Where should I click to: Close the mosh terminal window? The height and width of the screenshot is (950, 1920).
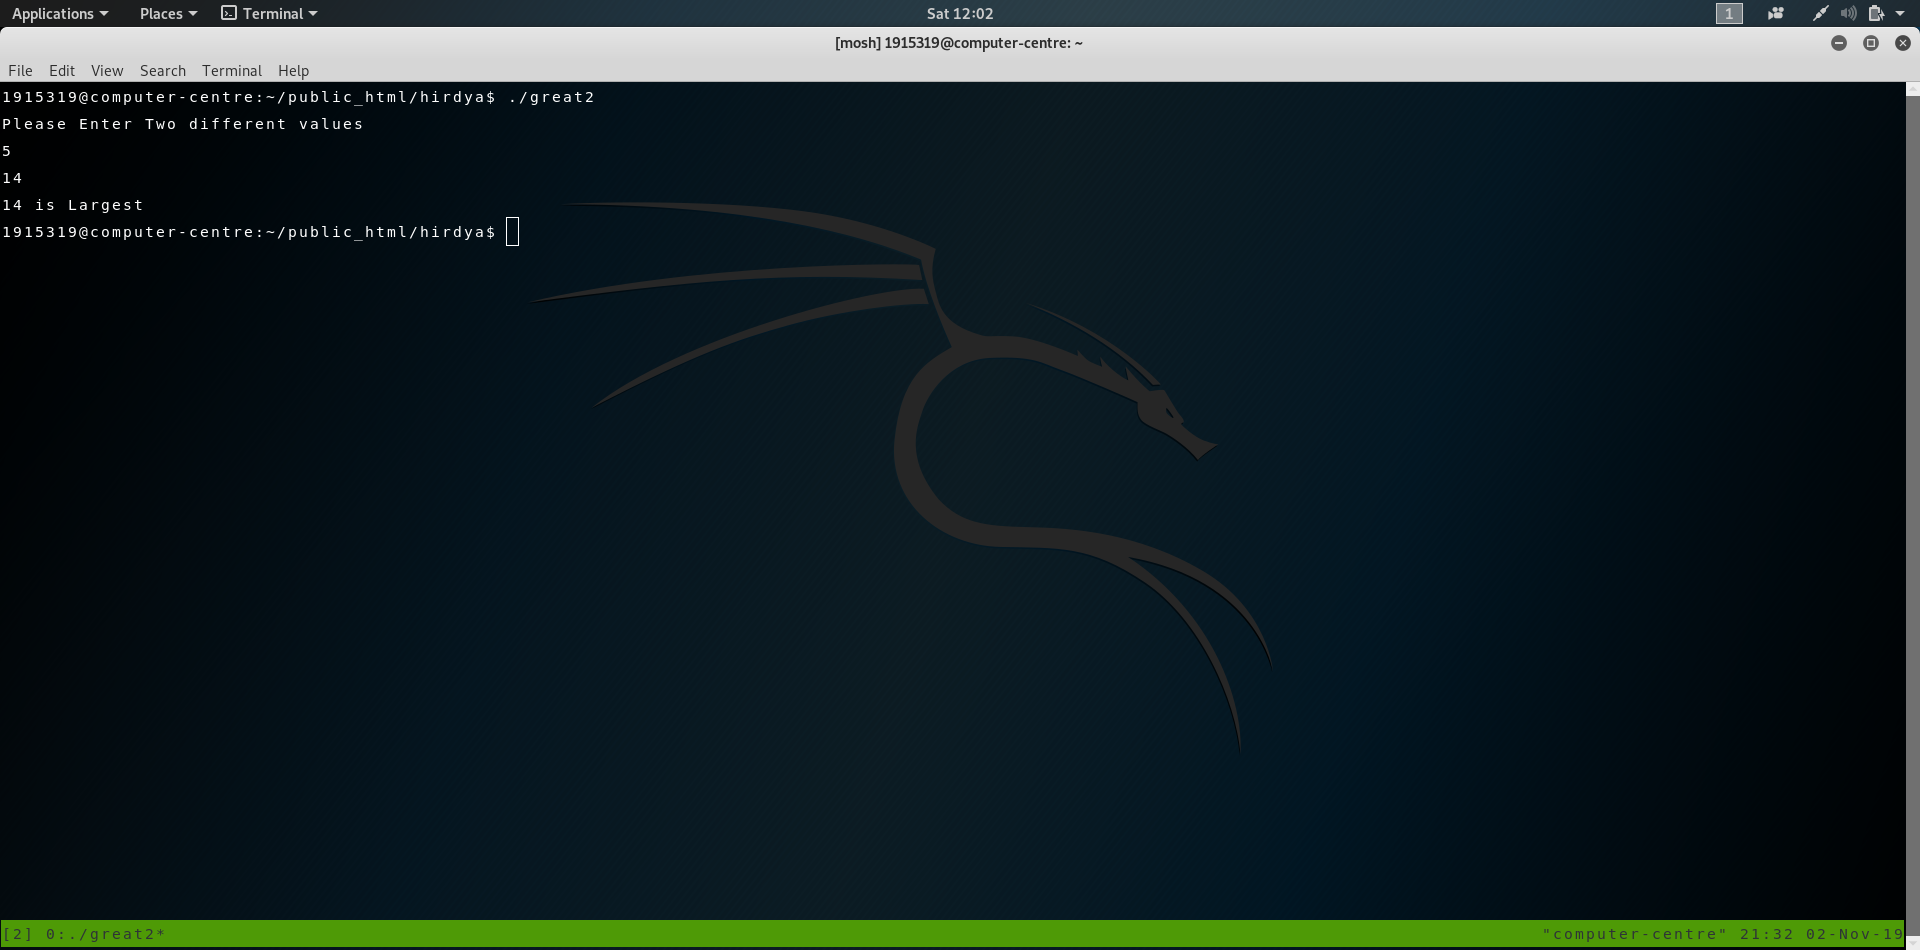pos(1903,43)
